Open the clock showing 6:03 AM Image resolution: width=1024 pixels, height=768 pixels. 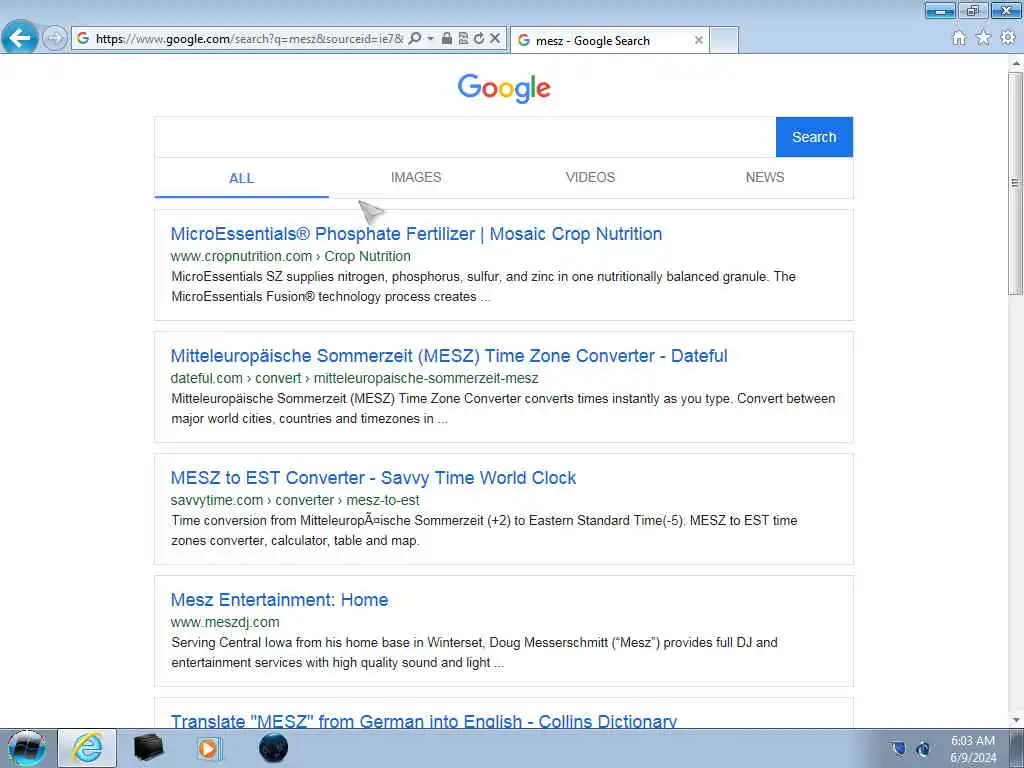(x=973, y=749)
